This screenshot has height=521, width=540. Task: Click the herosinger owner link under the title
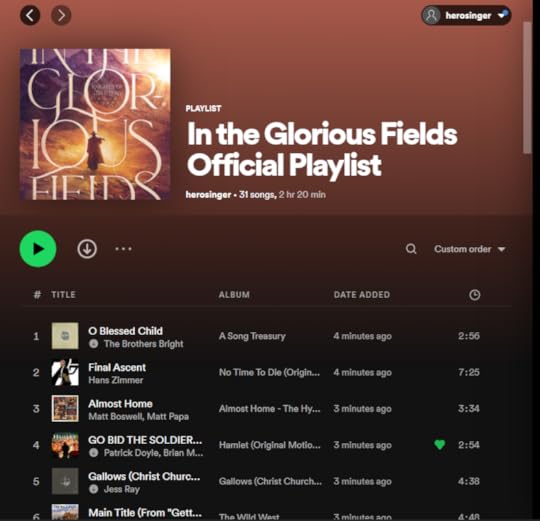point(208,195)
